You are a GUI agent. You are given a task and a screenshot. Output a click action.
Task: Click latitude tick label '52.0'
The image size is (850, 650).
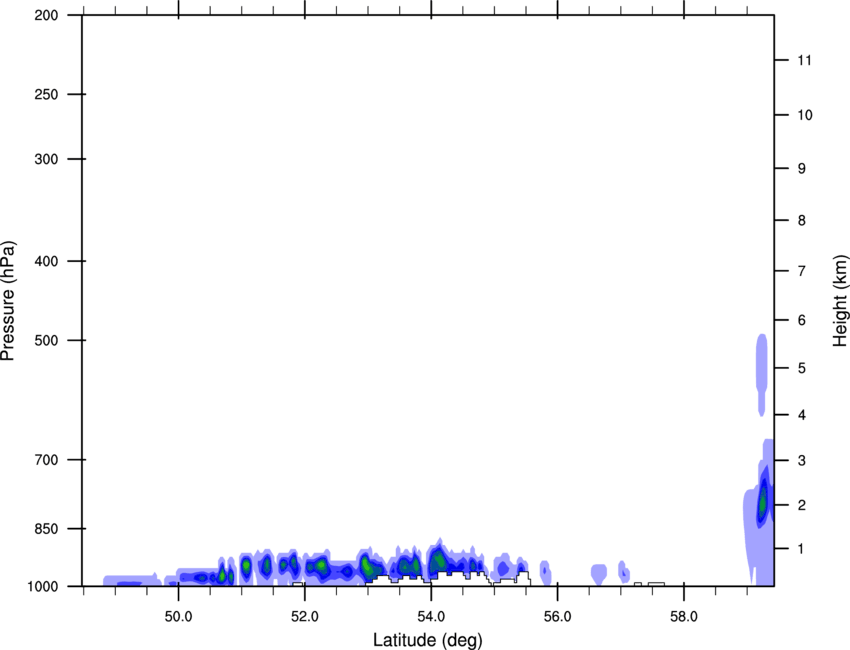305,617
